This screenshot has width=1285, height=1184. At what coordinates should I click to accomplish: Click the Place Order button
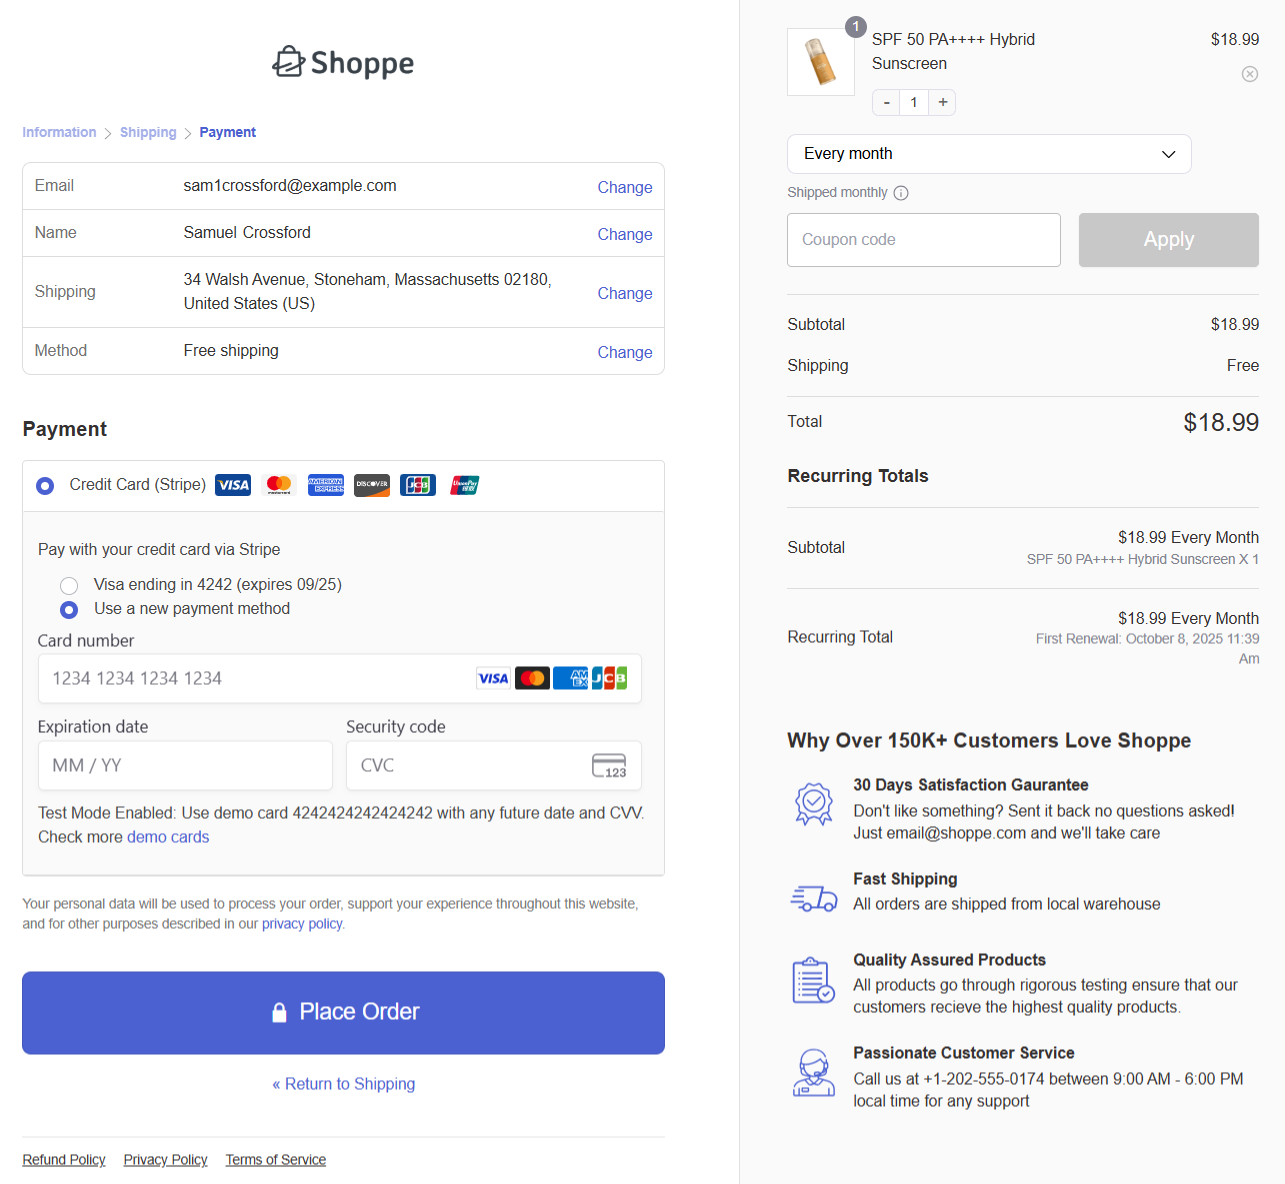[x=343, y=1012]
